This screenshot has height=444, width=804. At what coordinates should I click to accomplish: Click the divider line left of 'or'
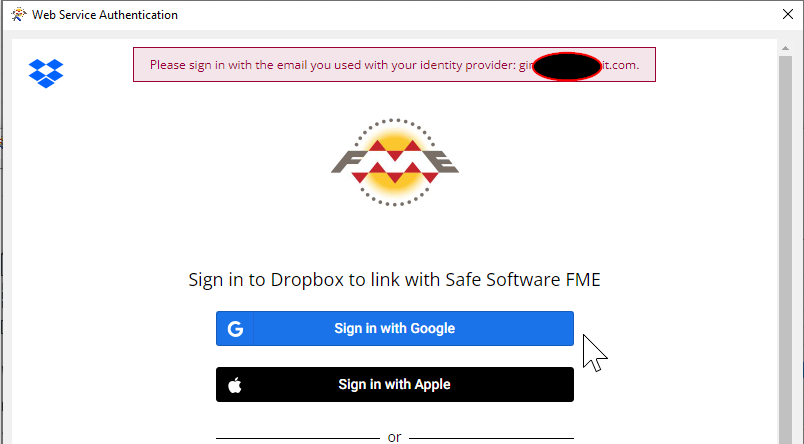[298, 438]
